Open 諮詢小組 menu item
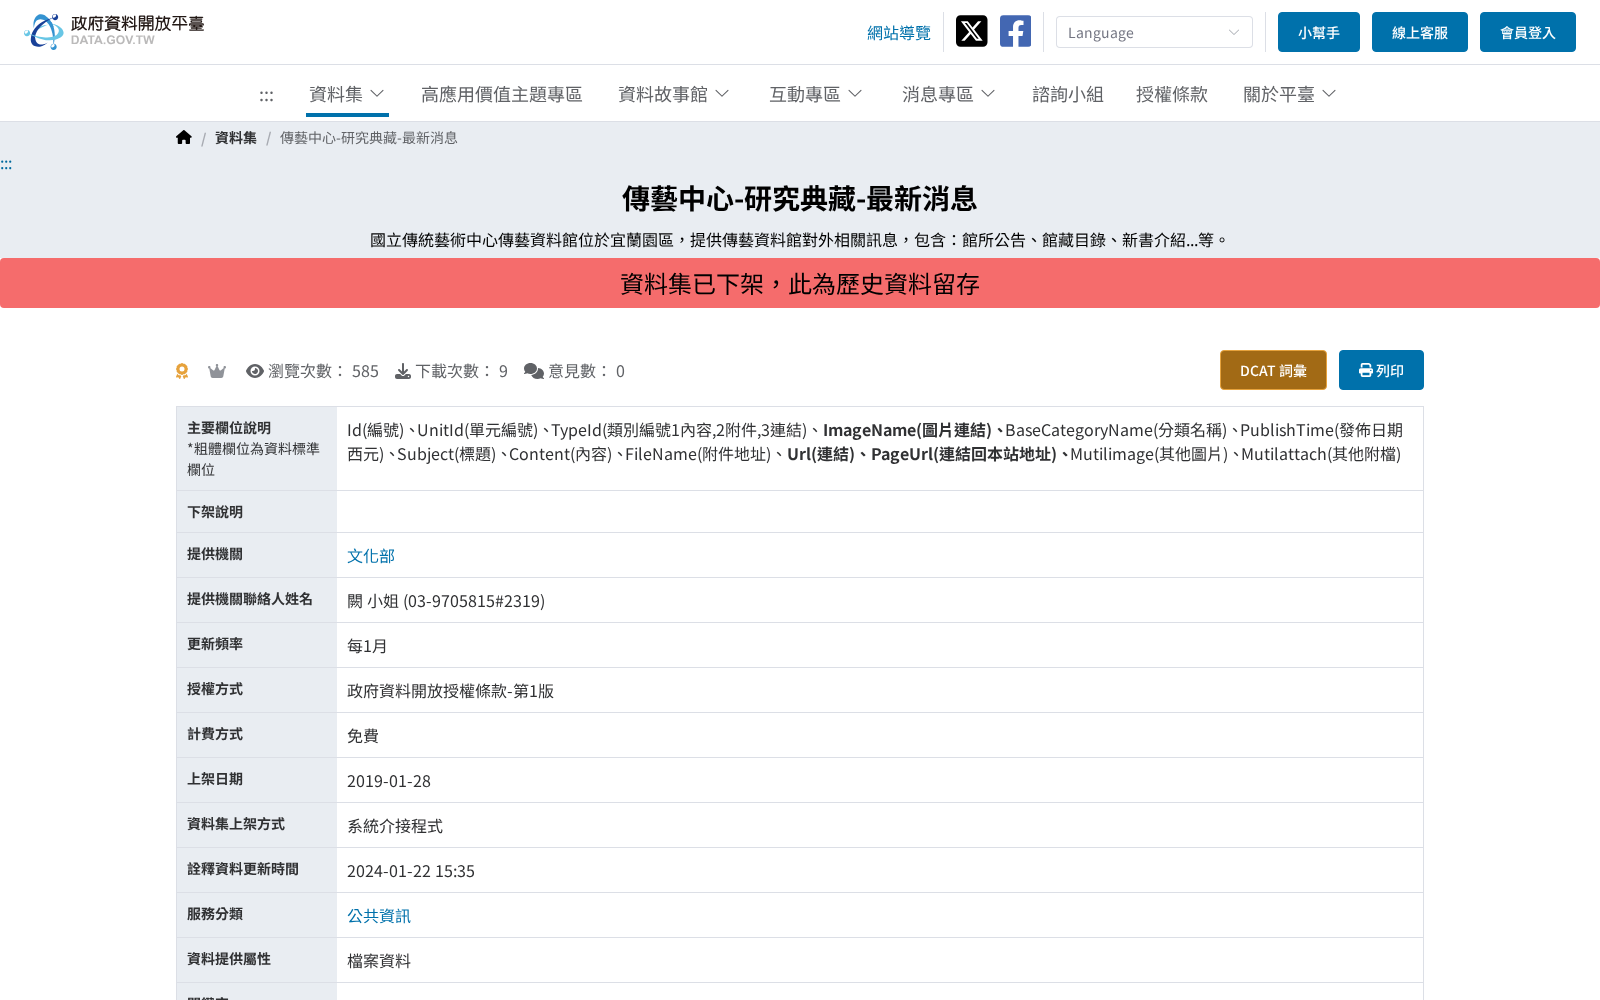 [x=1068, y=94]
